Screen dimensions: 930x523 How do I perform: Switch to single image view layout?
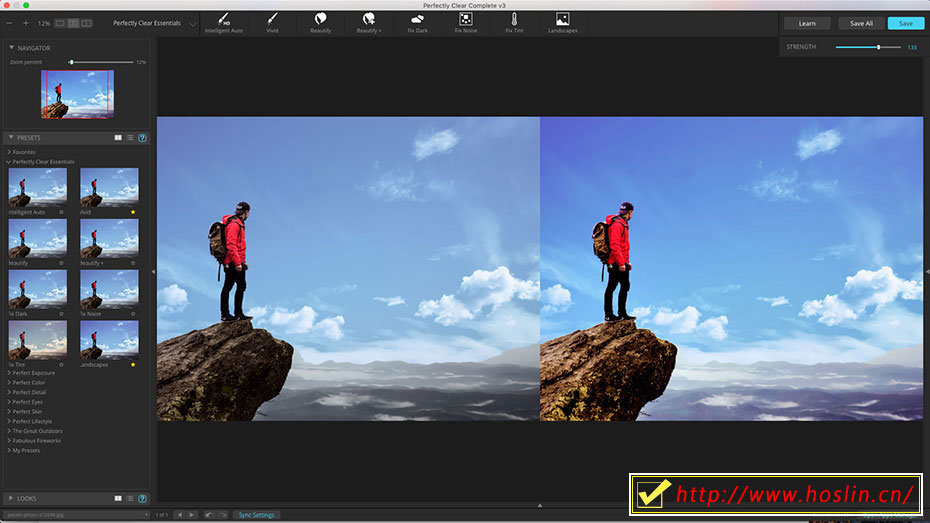point(60,23)
